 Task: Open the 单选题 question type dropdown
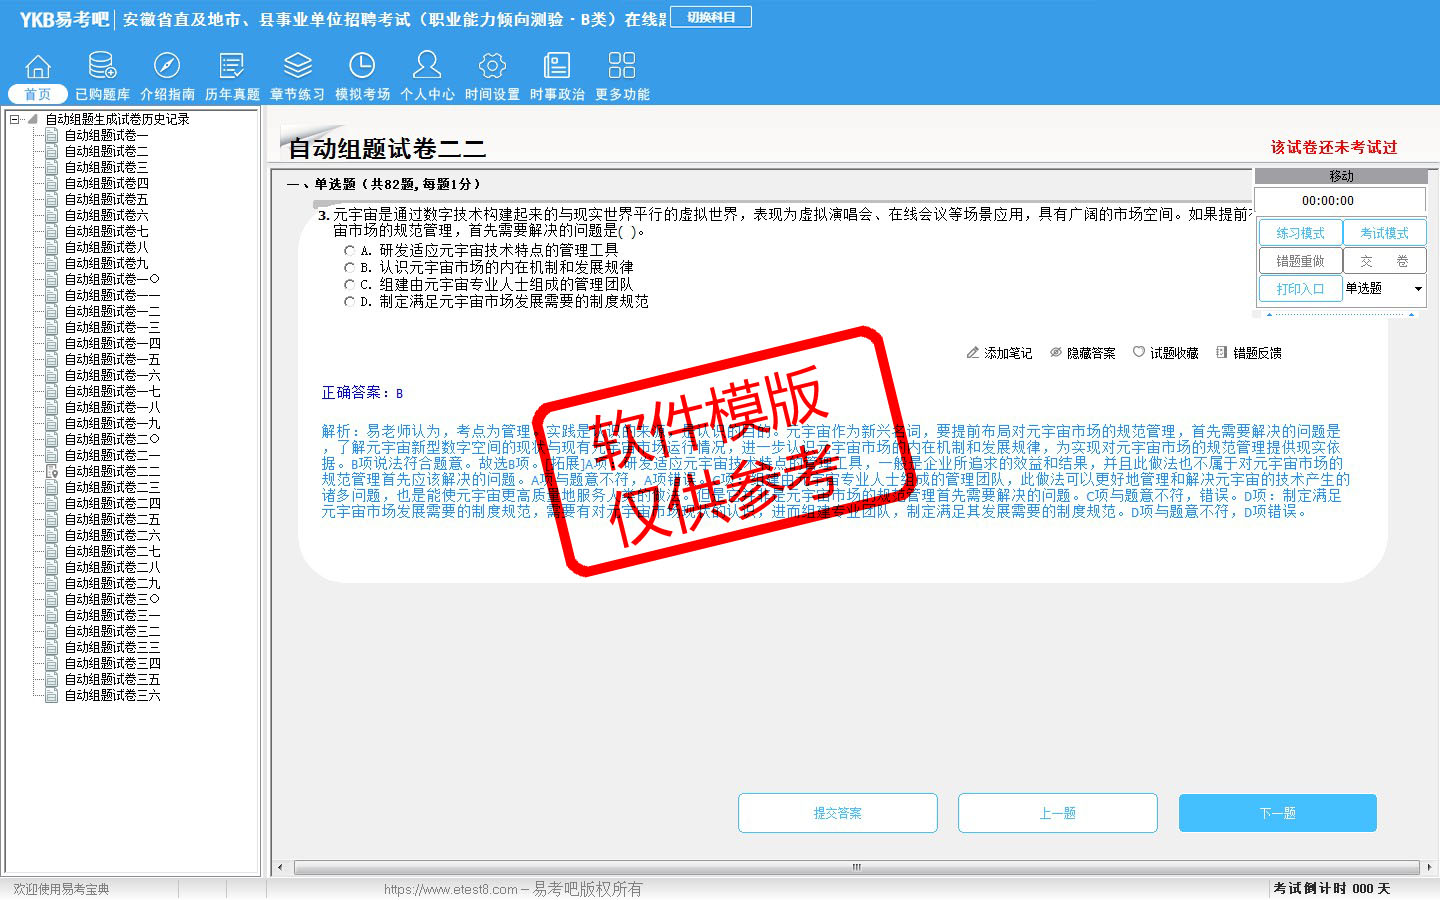[x=1417, y=289]
